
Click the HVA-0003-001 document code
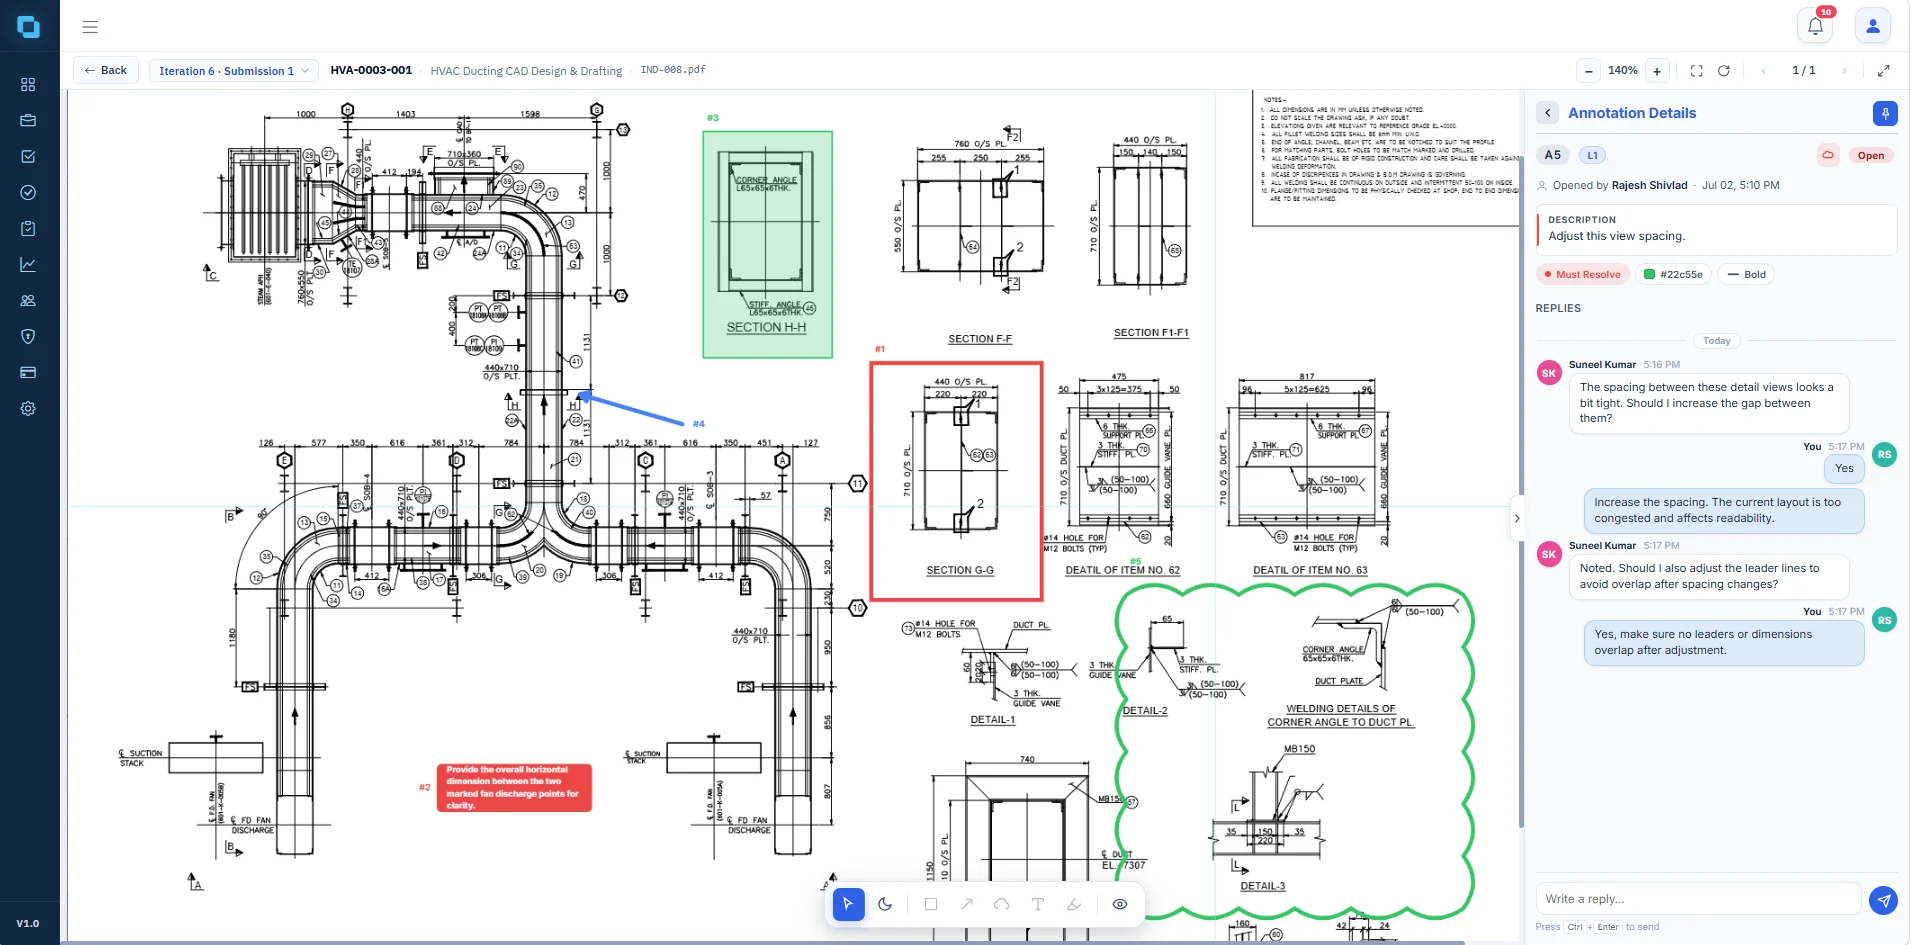(371, 70)
